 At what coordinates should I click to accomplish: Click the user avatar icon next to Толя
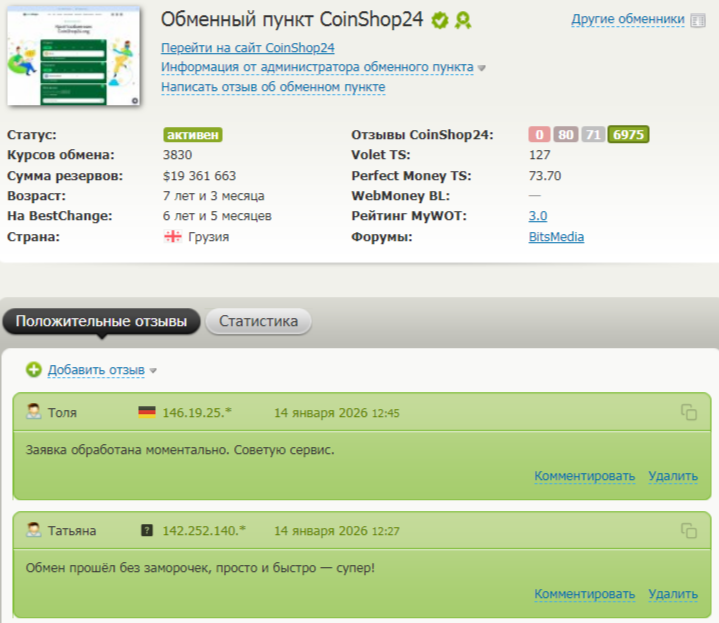[x=34, y=412]
